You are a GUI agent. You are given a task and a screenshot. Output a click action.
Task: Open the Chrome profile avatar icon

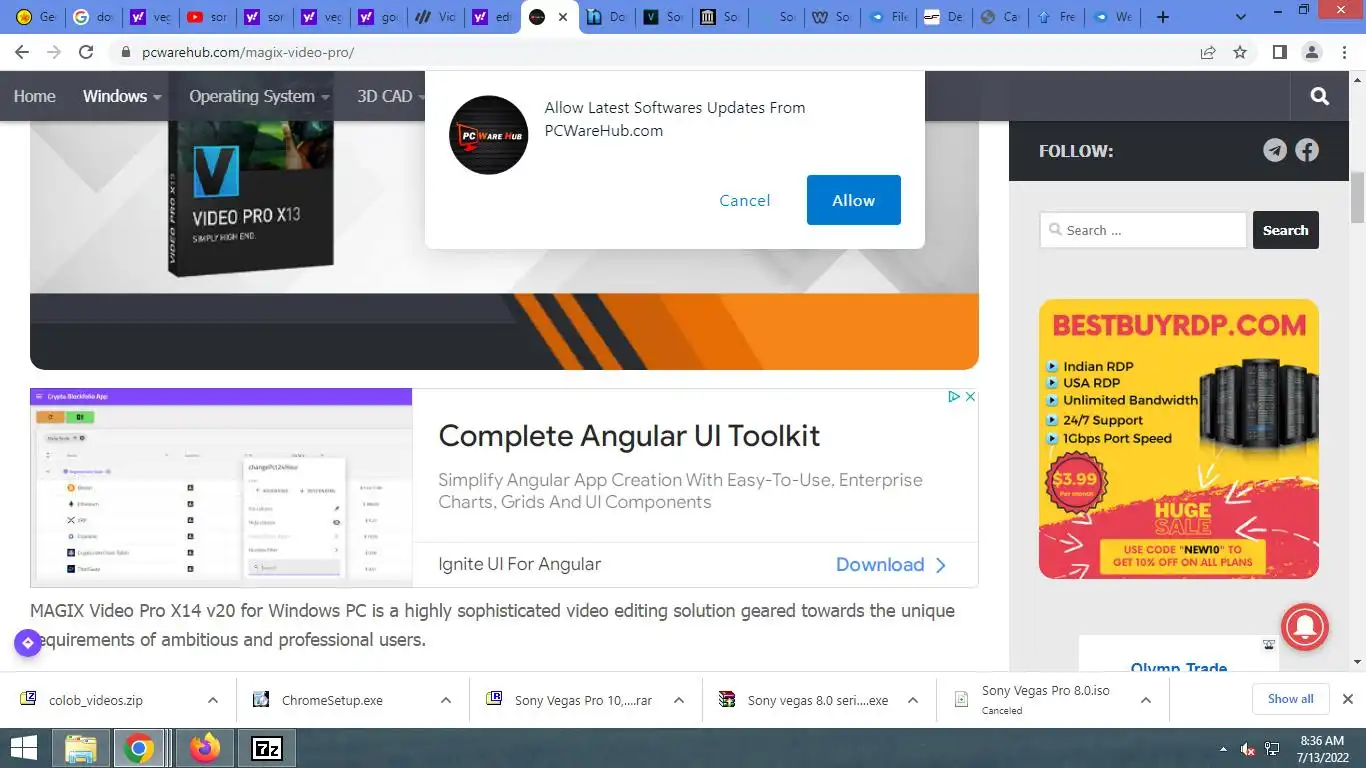click(1311, 52)
